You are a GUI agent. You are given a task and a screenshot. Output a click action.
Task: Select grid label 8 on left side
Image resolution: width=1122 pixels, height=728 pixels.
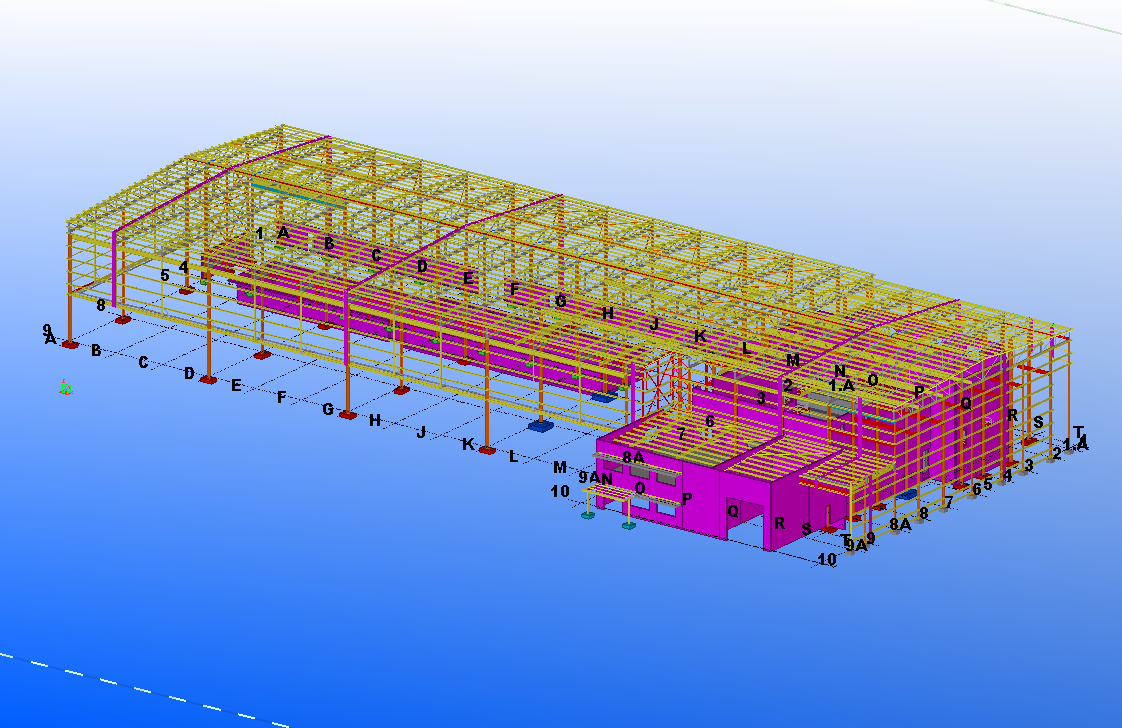pyautogui.click(x=101, y=305)
